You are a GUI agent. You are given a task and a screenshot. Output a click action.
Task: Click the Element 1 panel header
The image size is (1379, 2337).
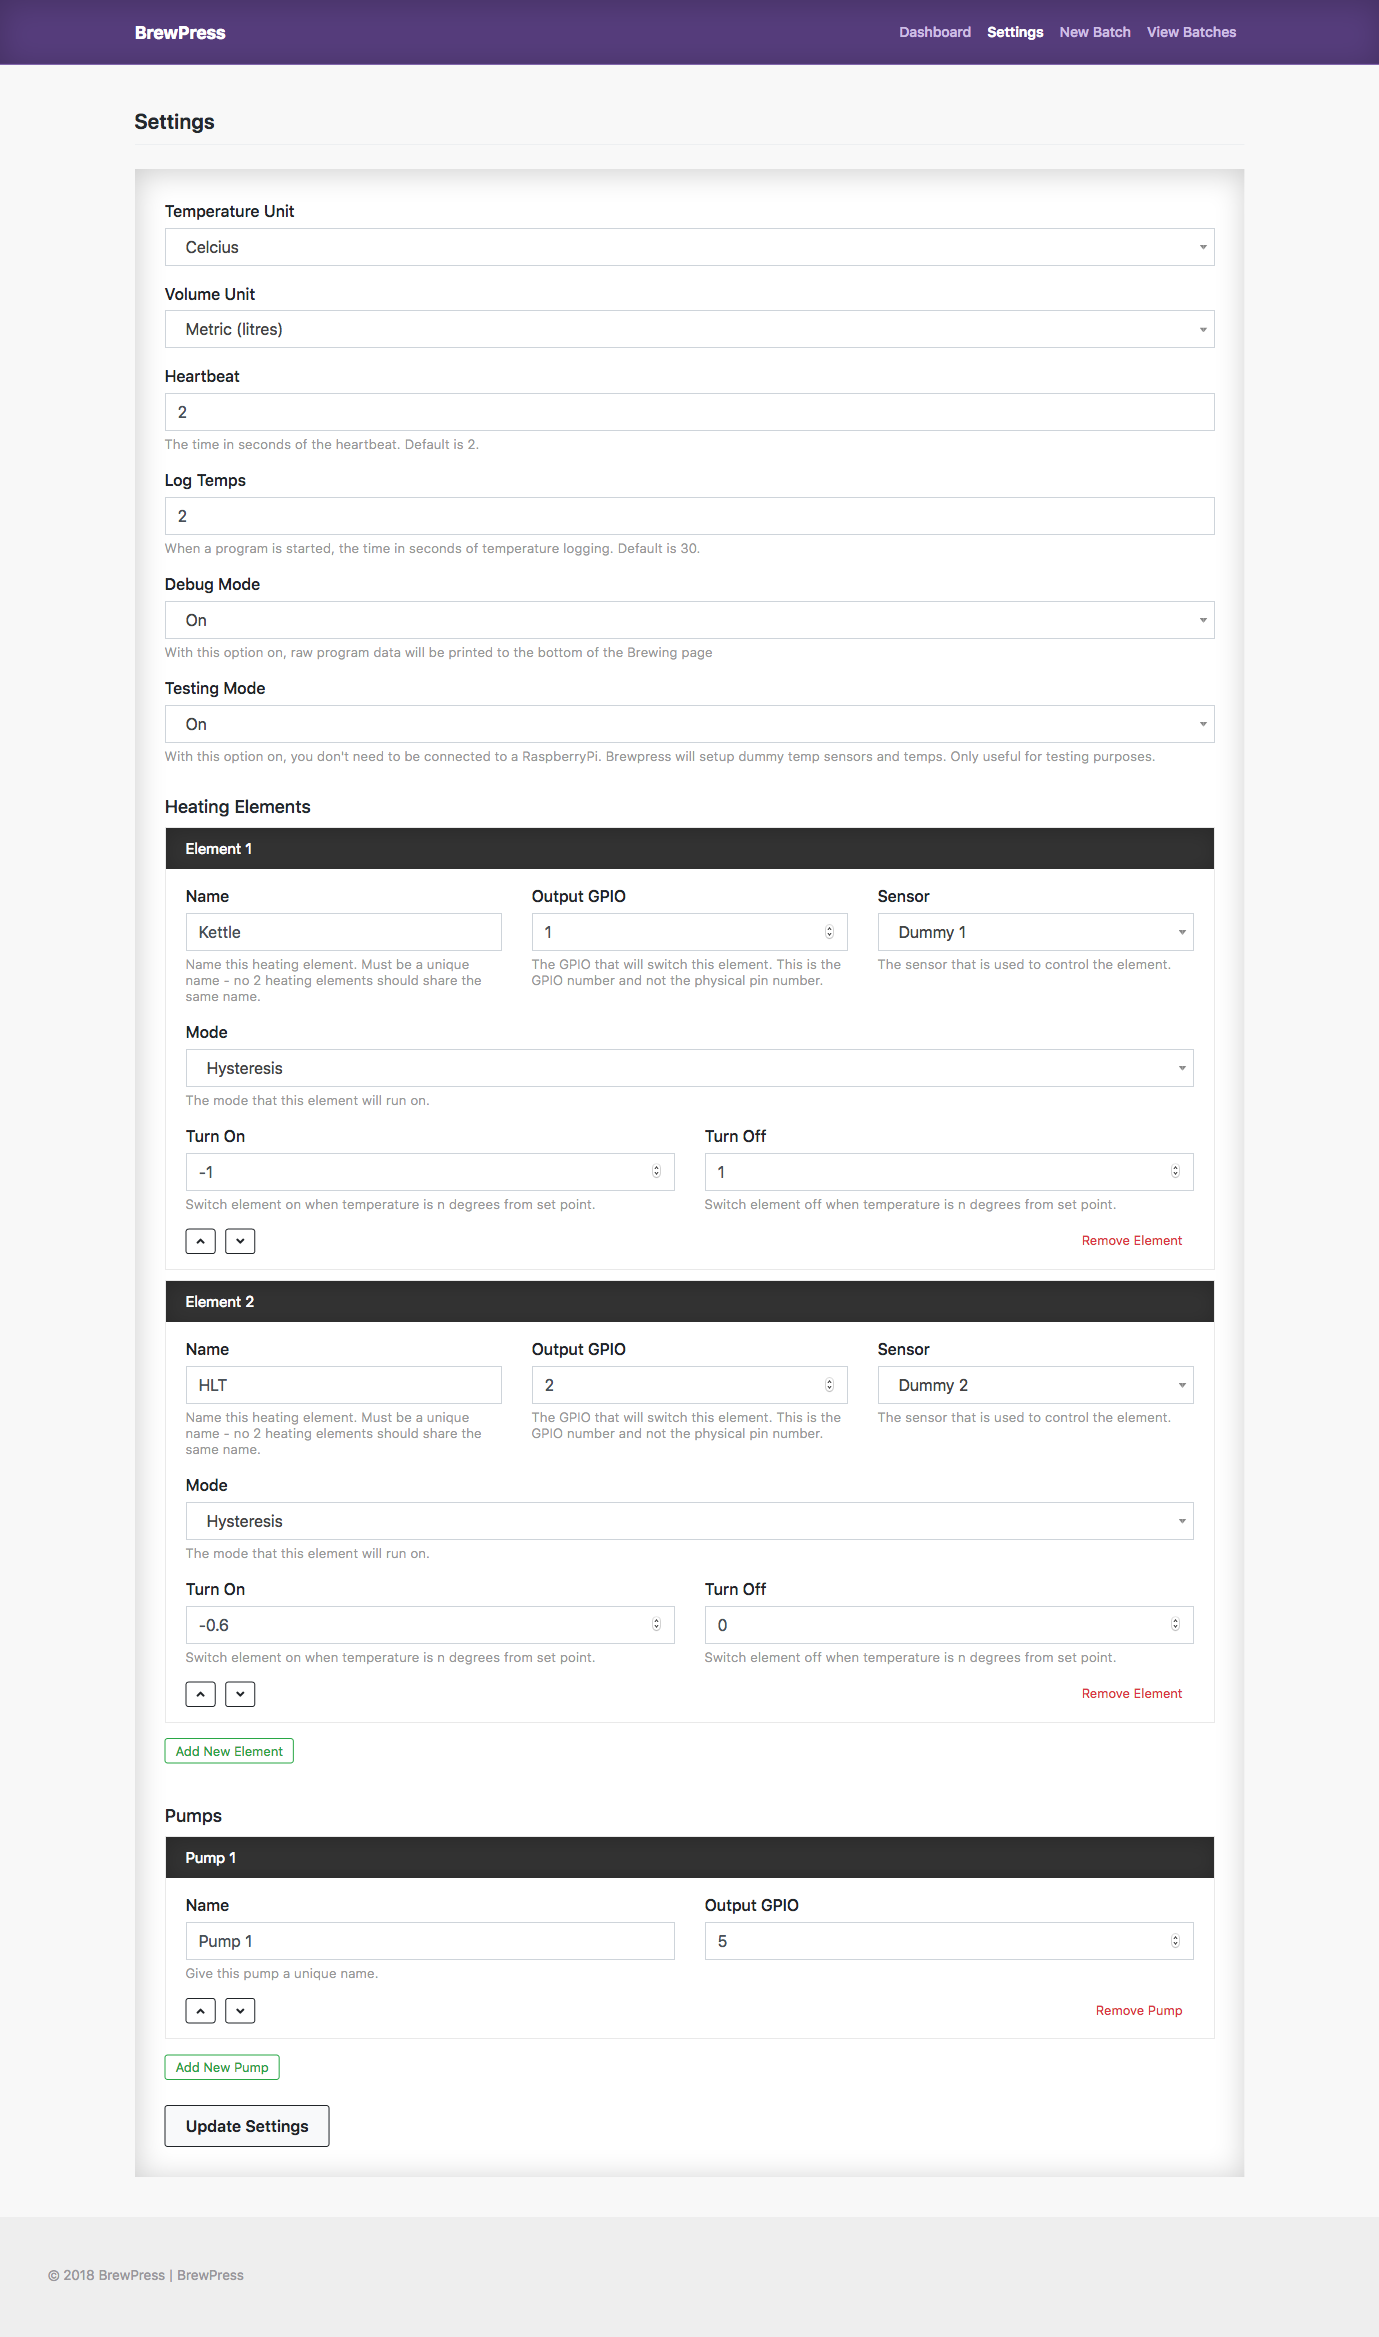[689, 849]
